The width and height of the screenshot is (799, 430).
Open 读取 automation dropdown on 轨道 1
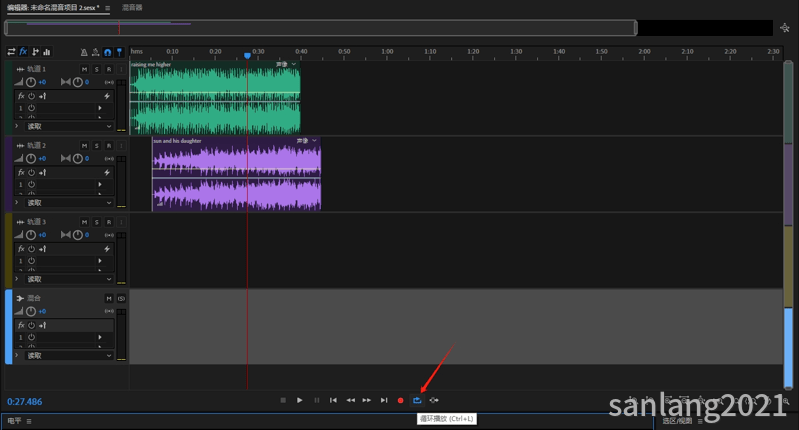[x=69, y=126]
